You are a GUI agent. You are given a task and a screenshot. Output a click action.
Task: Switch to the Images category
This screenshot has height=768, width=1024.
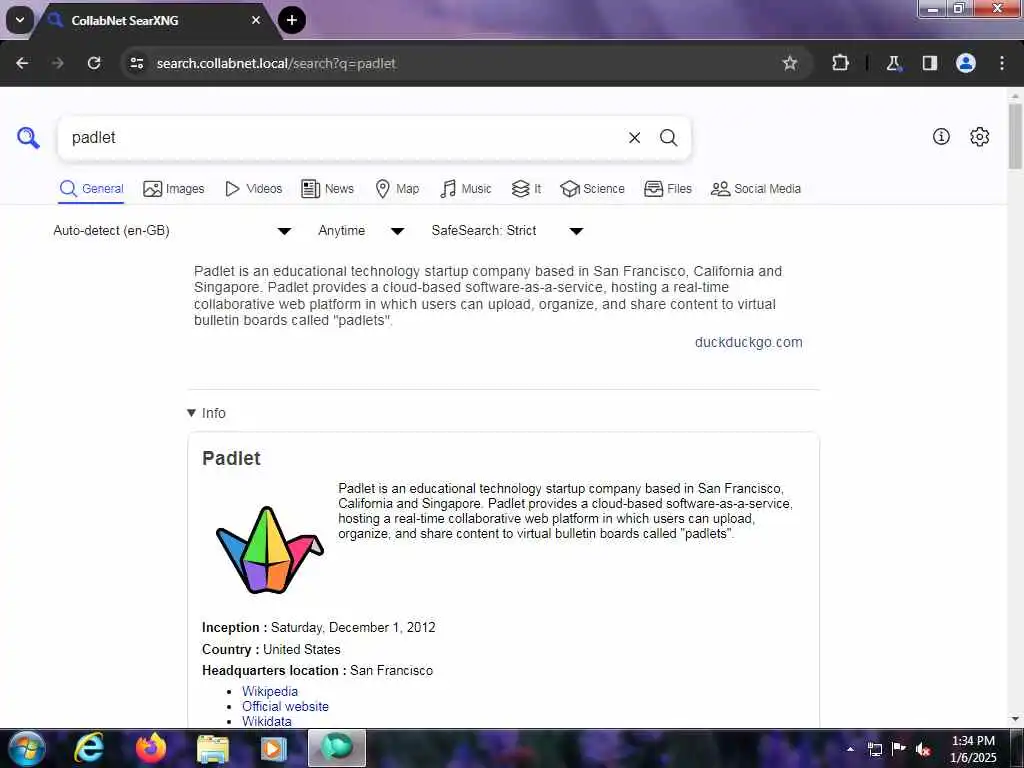(x=174, y=189)
